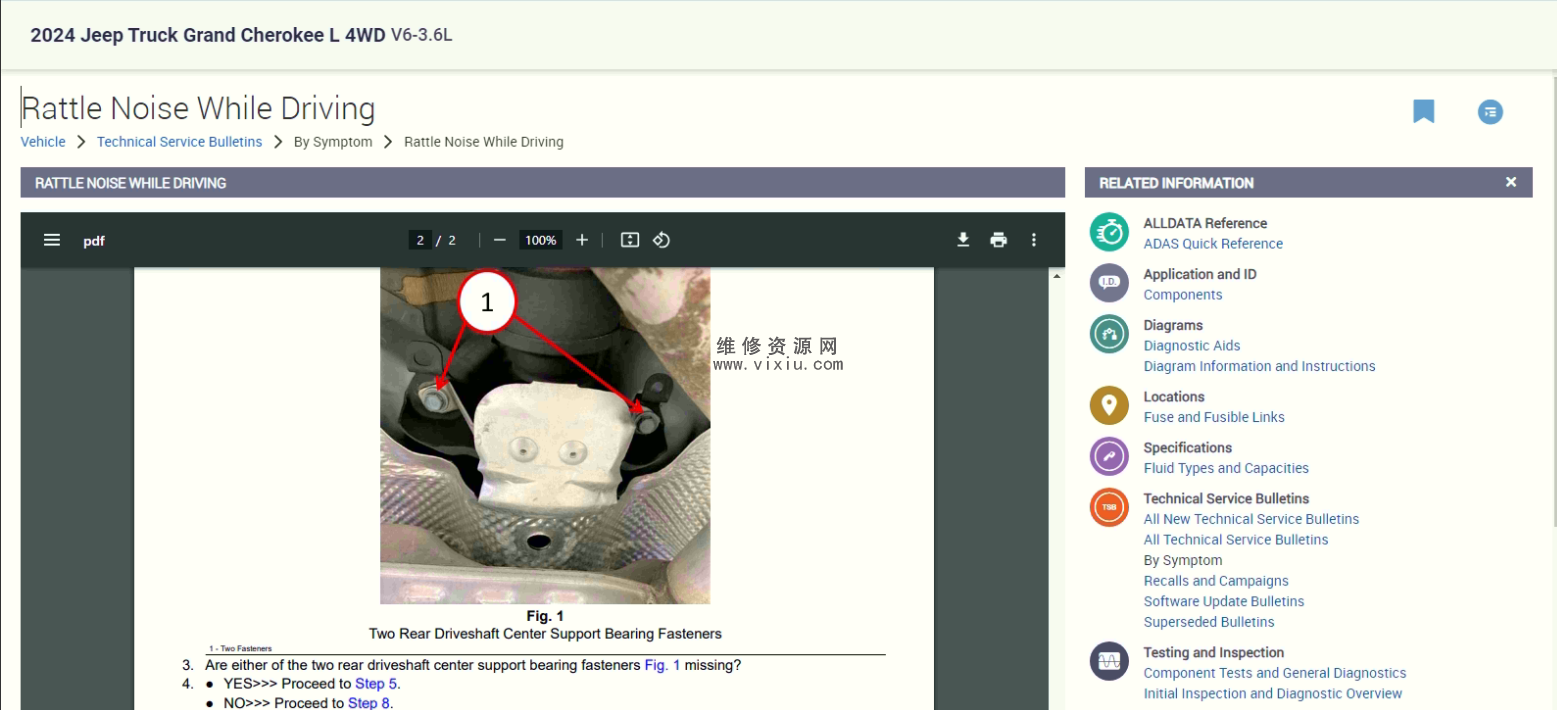The width and height of the screenshot is (1557, 710).
Task: Open Initial Inspection and Diagnostic Overview
Action: coord(1273,694)
